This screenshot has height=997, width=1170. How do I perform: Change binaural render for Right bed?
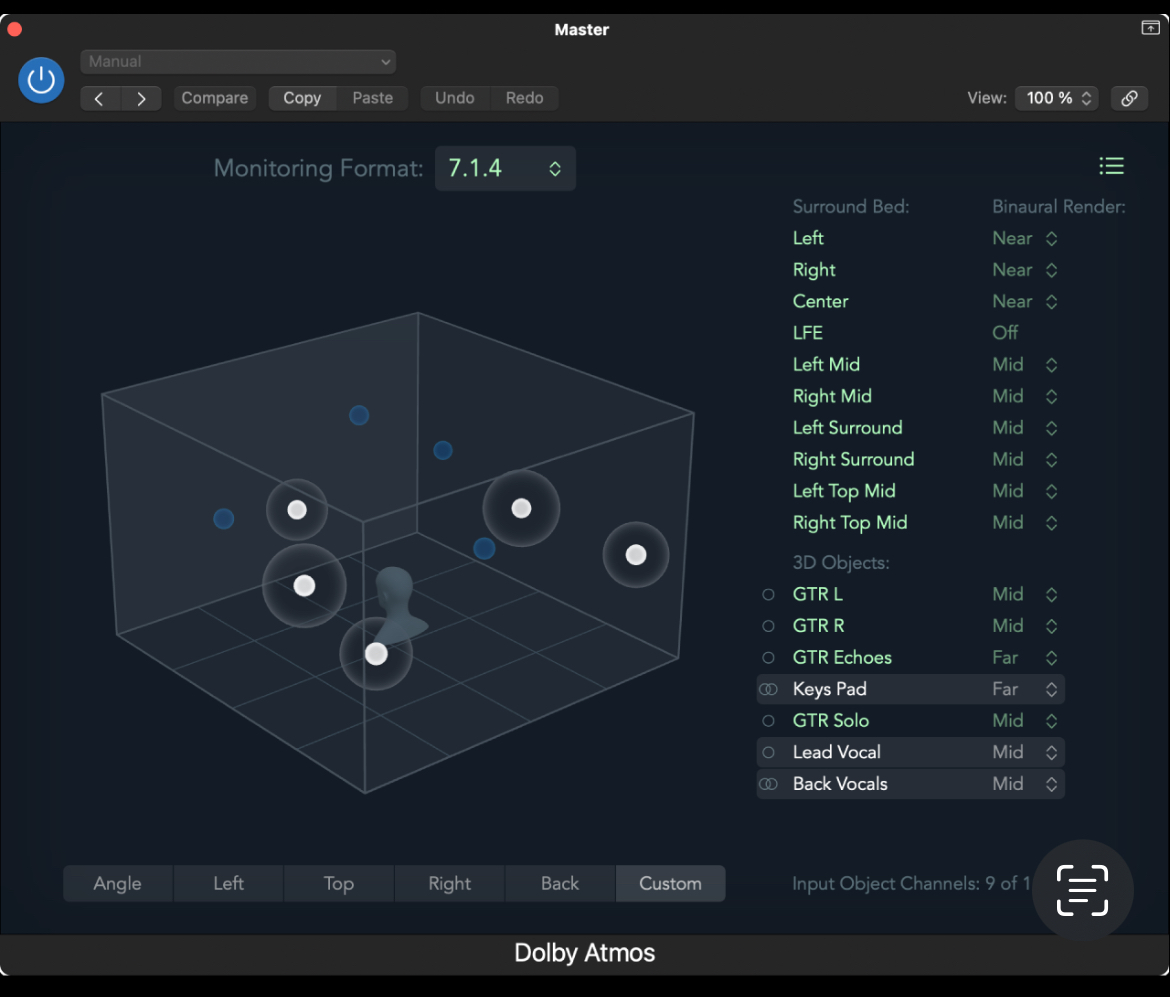click(1025, 270)
